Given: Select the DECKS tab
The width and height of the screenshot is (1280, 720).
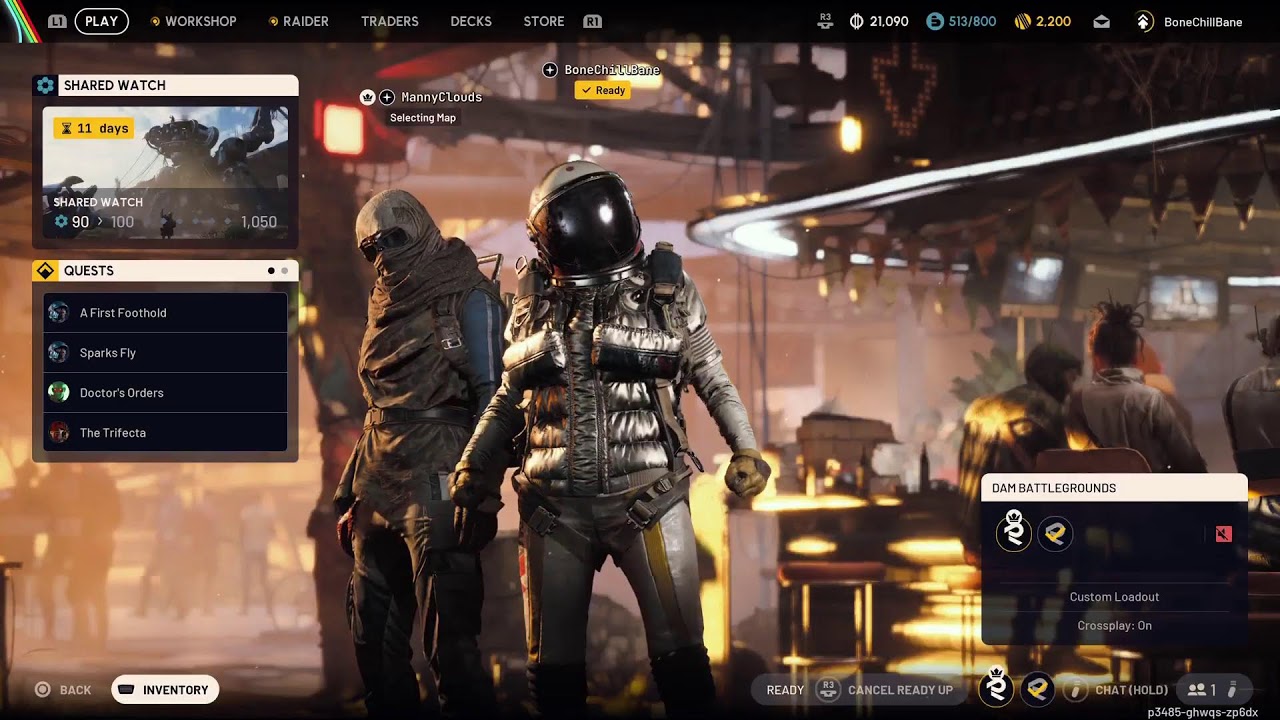Looking at the screenshot, I should 471,21.
